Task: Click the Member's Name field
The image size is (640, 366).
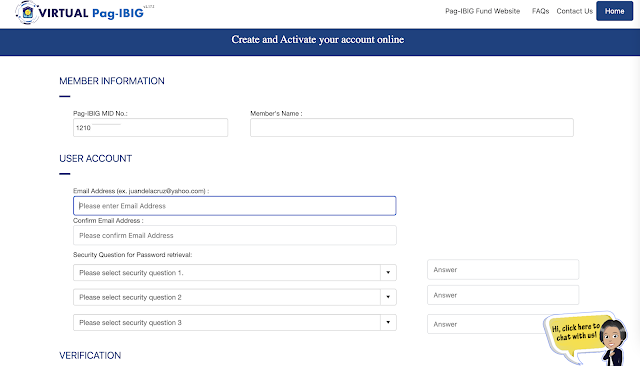Action: (x=411, y=128)
